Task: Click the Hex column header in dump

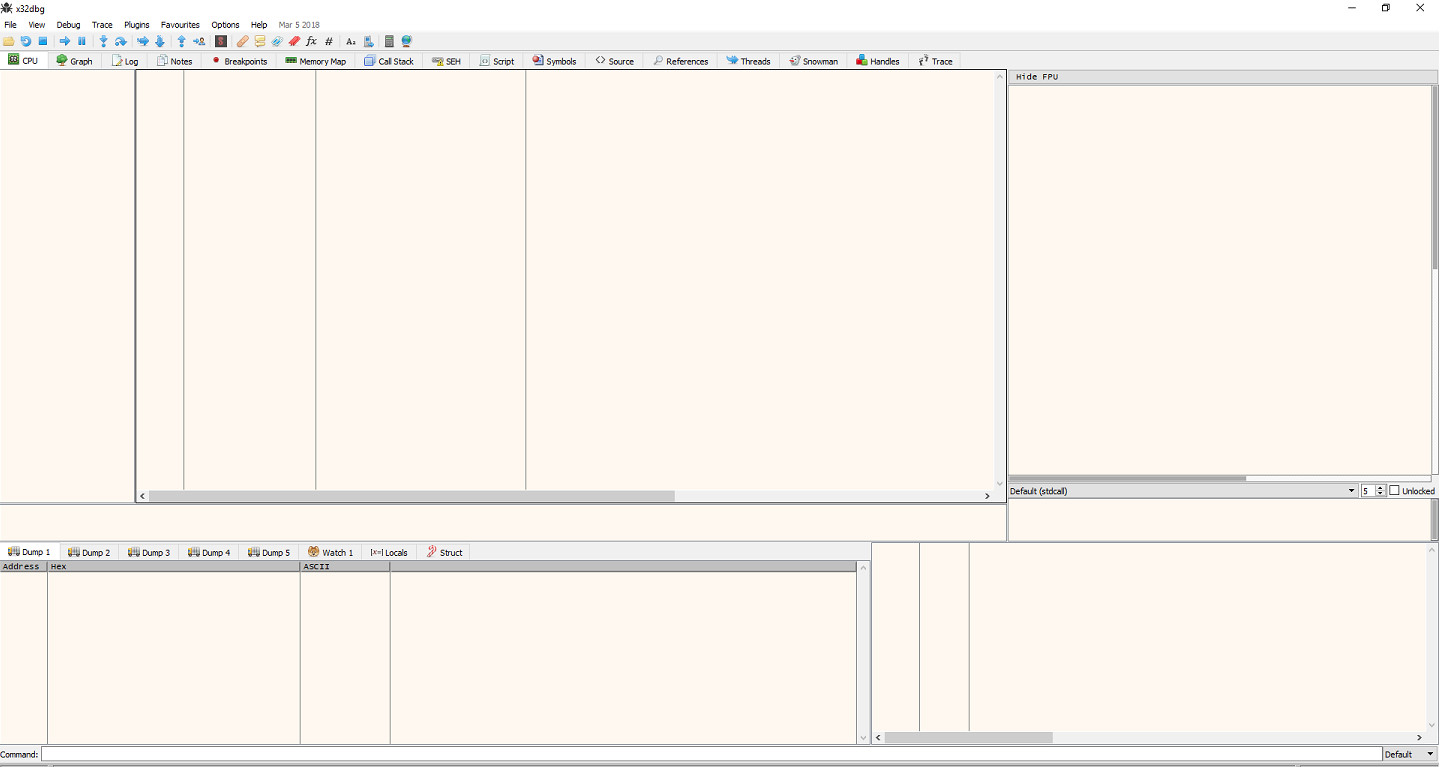Action: tap(174, 567)
